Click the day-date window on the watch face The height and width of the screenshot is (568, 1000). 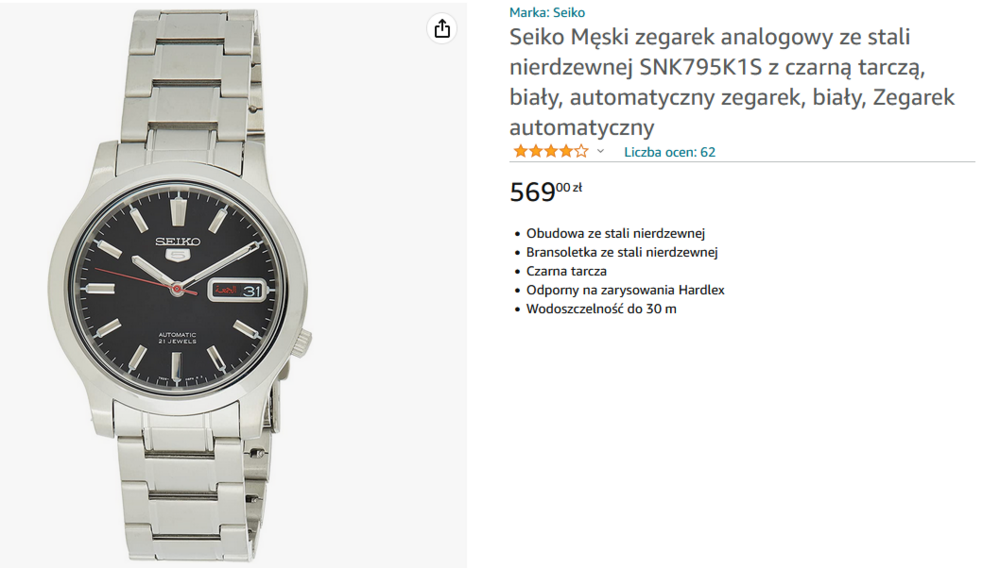tap(235, 289)
